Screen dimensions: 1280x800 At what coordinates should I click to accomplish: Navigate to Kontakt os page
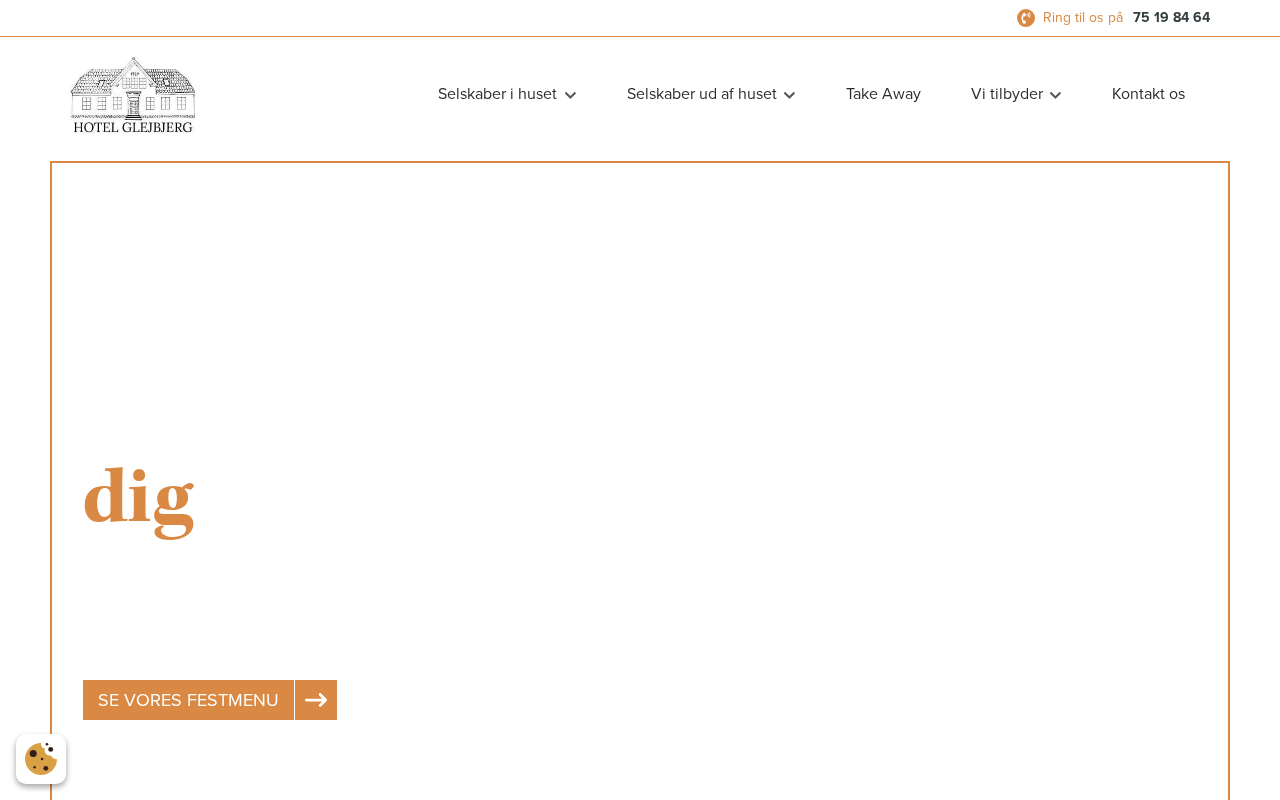pyautogui.click(x=1148, y=94)
